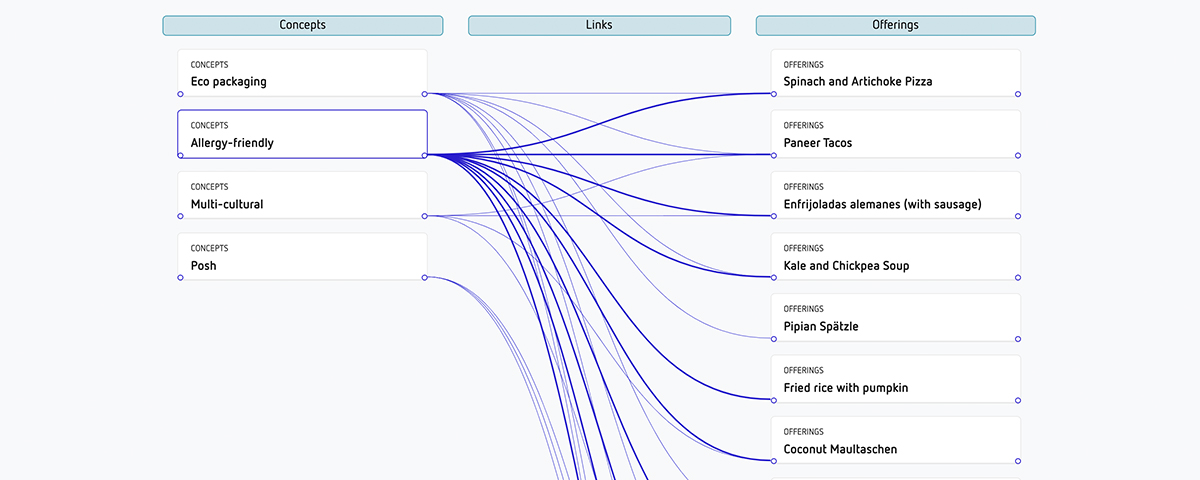
Task: Click the right connector port of Paneer Tacos
Action: pos(1018,155)
